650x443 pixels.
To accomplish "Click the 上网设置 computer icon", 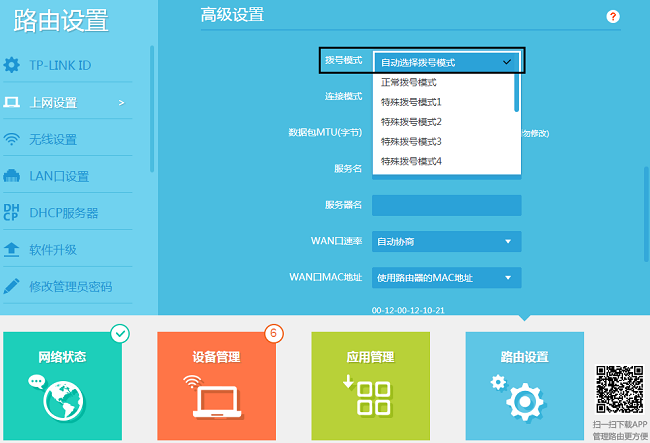I will (12, 102).
